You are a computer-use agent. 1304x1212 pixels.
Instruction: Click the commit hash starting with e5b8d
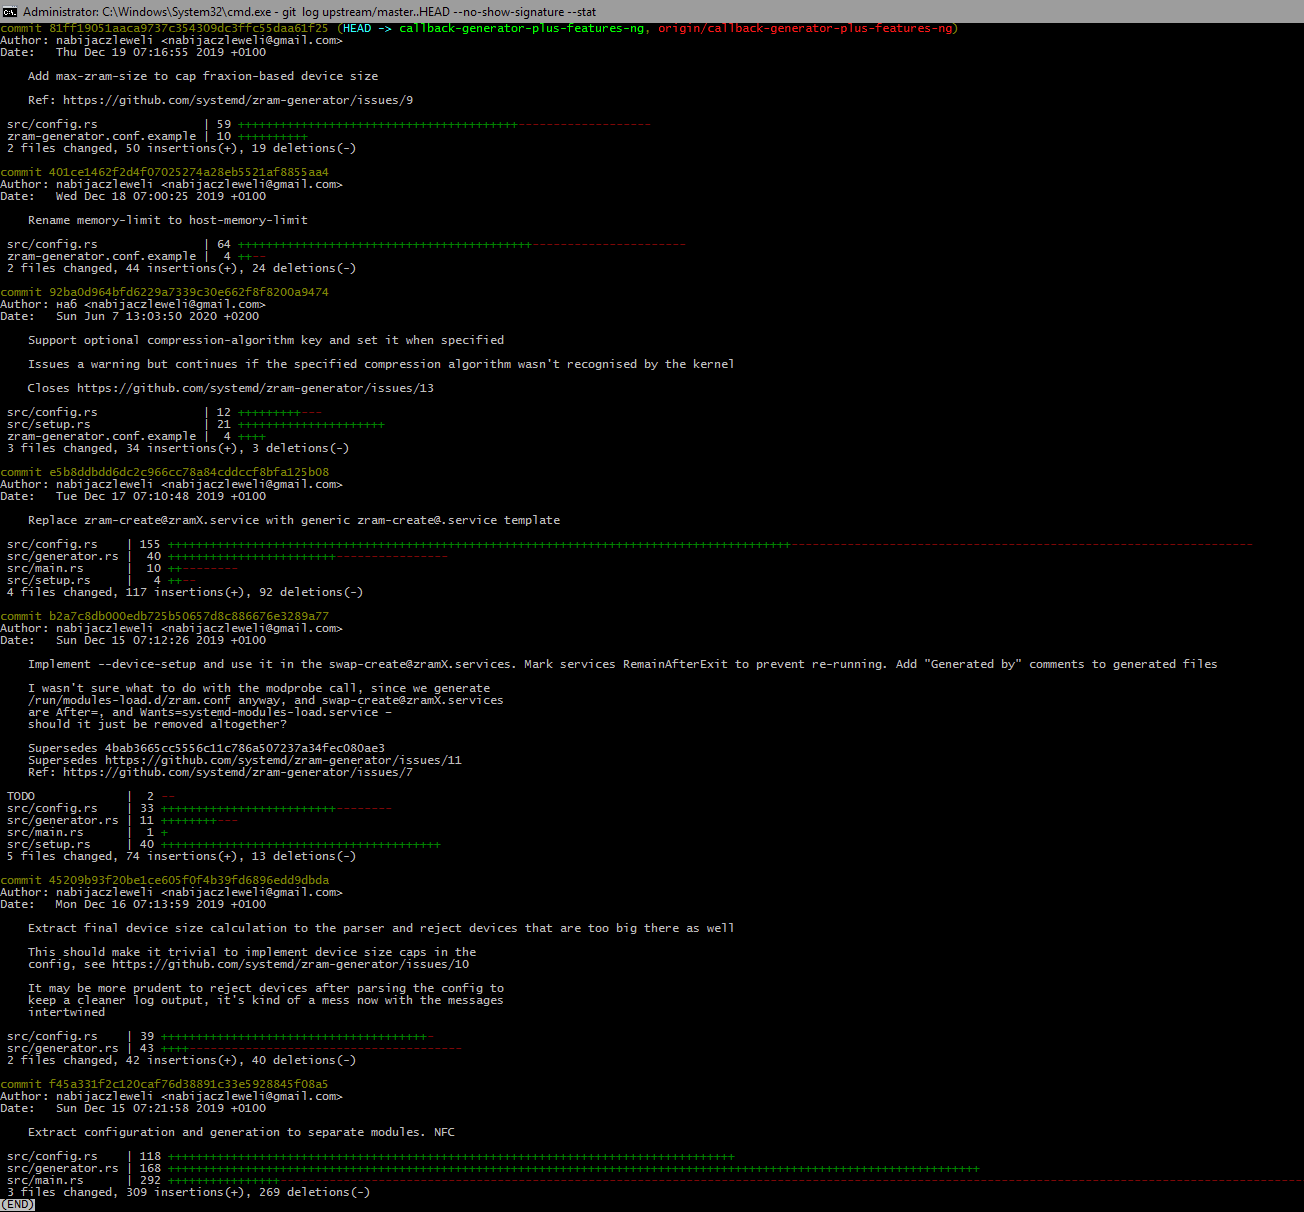188,472
